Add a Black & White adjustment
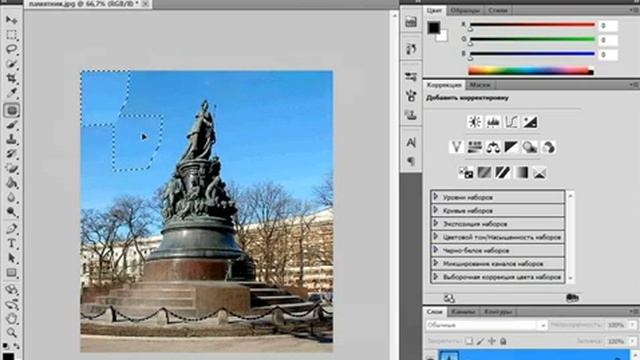Image resolution: width=640 pixels, height=360 pixels. tap(511, 147)
